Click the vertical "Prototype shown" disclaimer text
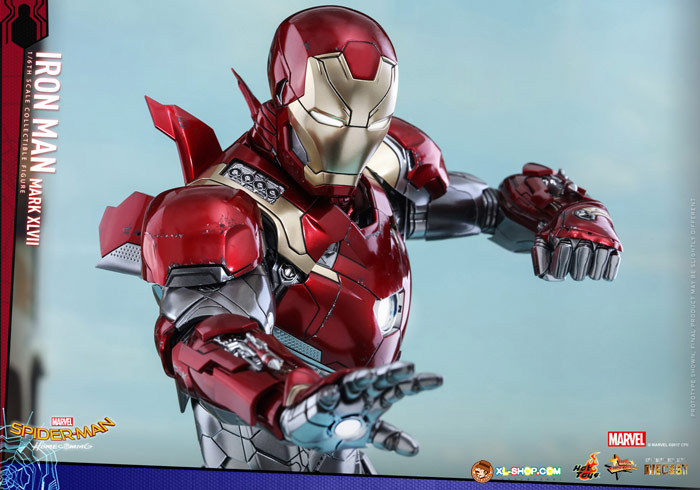 [x=693, y=308]
